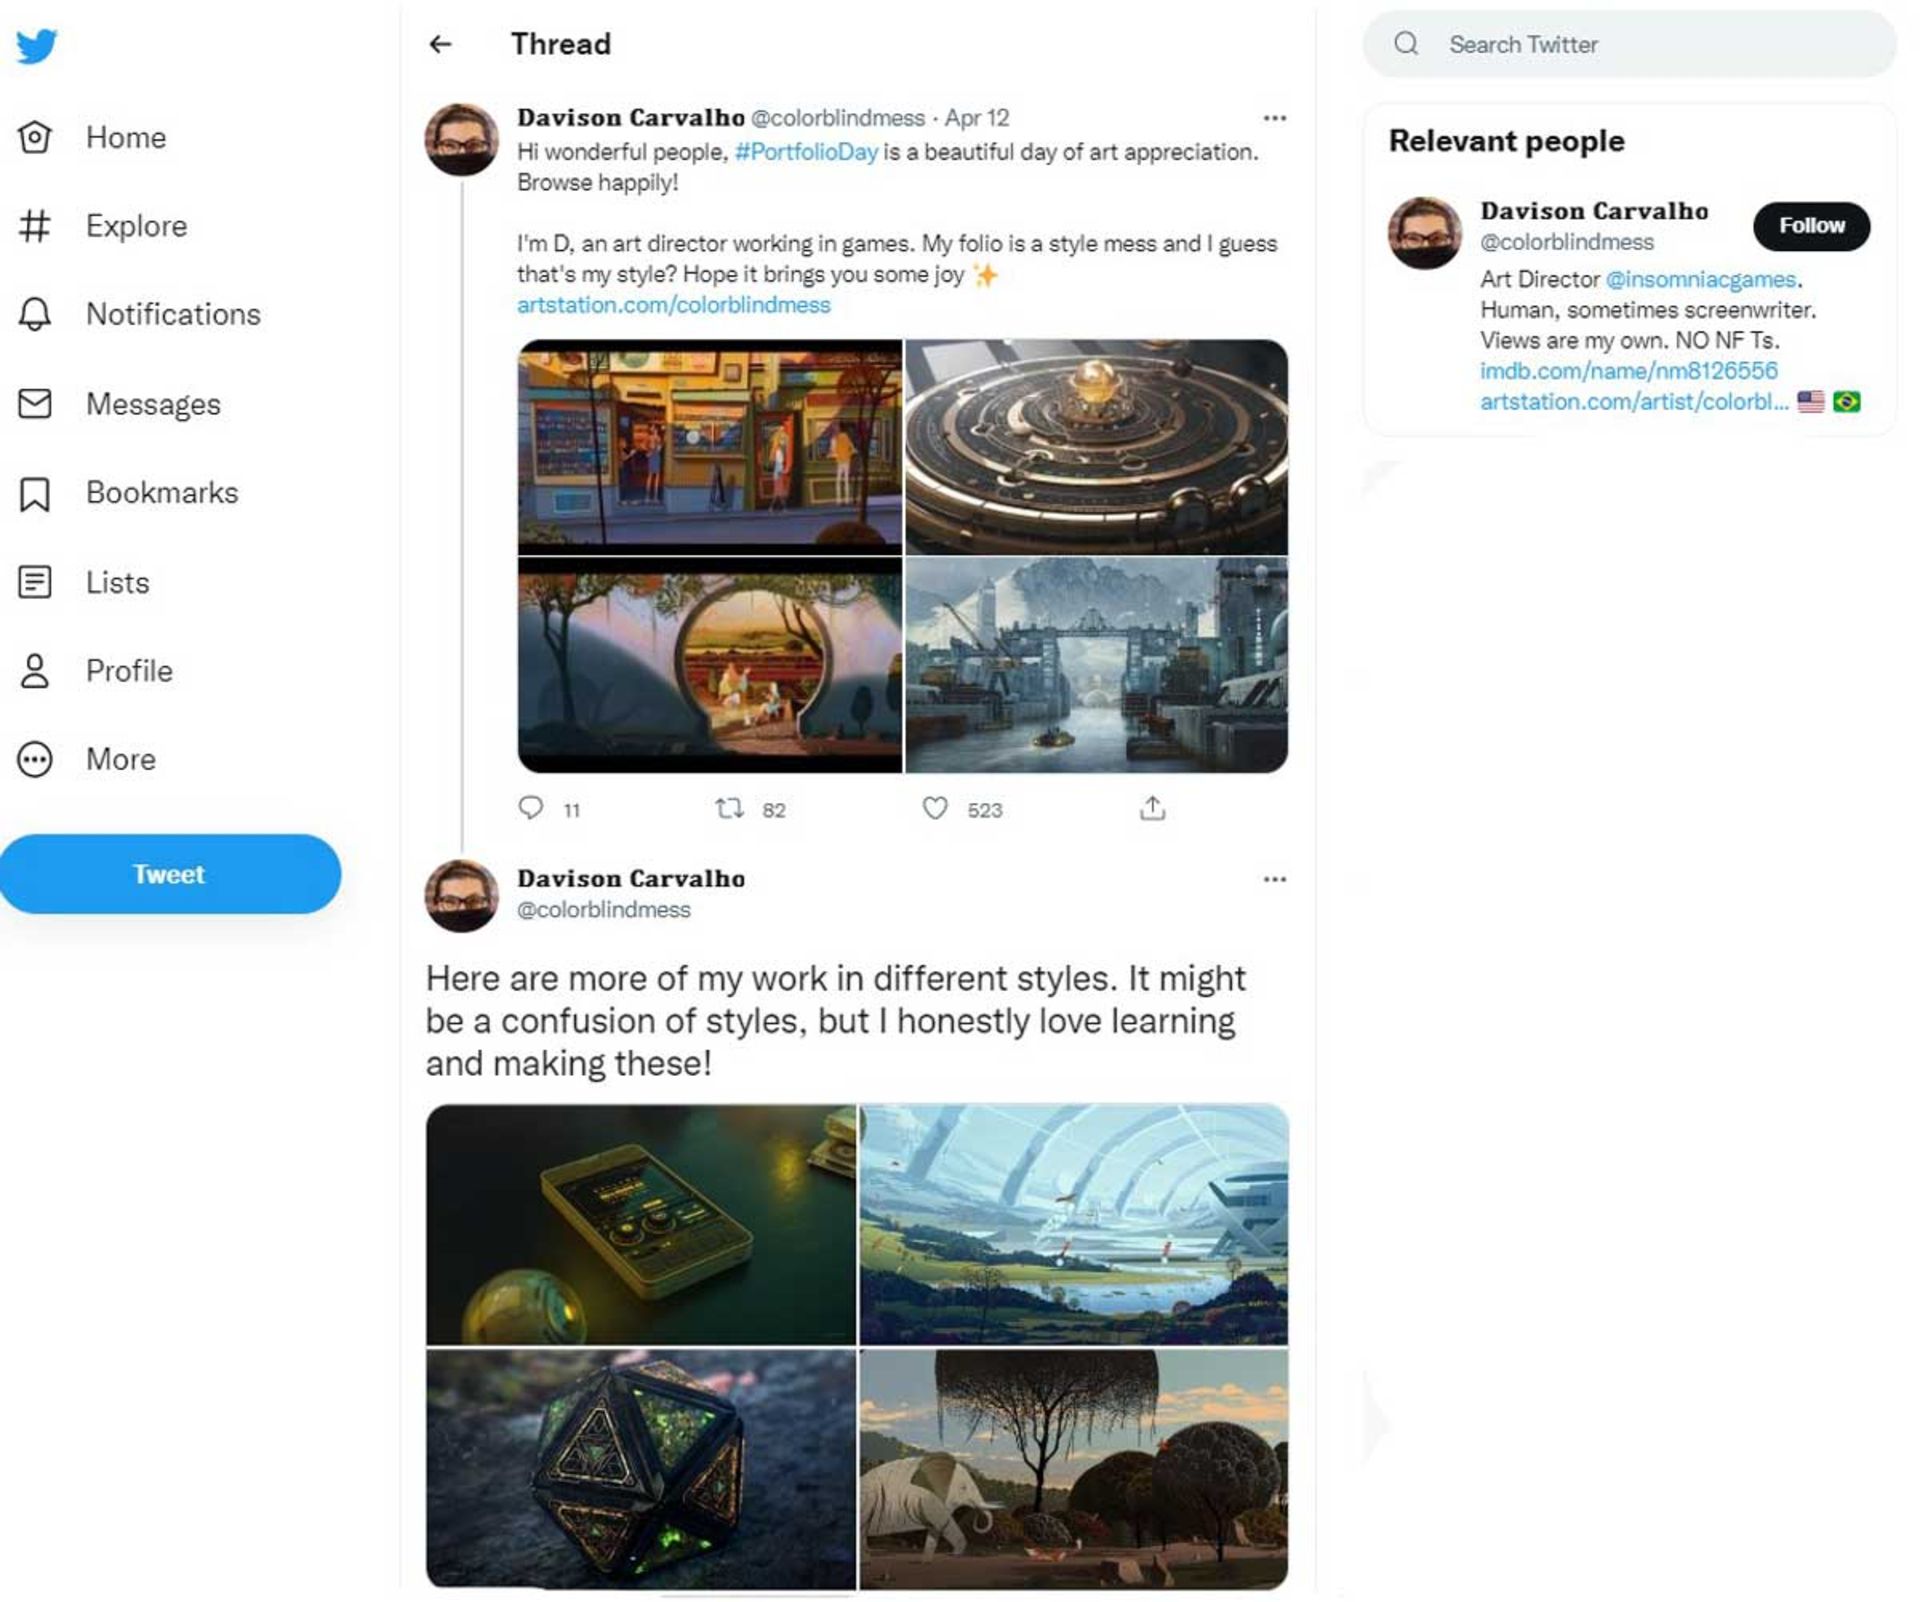
Task: Open the glowing icosahedron dice image
Action: click(x=641, y=1468)
